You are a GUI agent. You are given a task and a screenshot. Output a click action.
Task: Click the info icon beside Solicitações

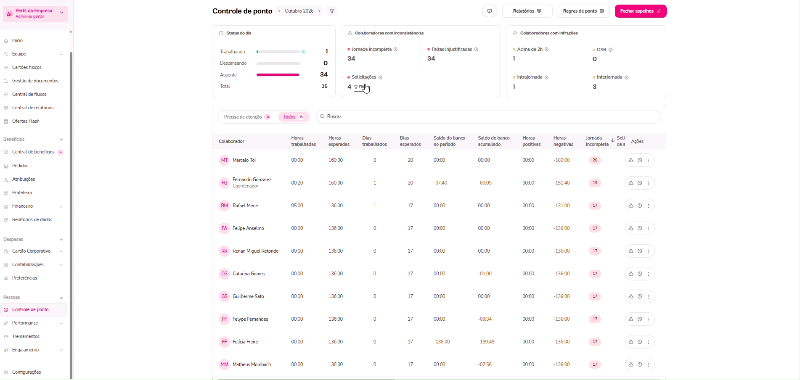380,77
